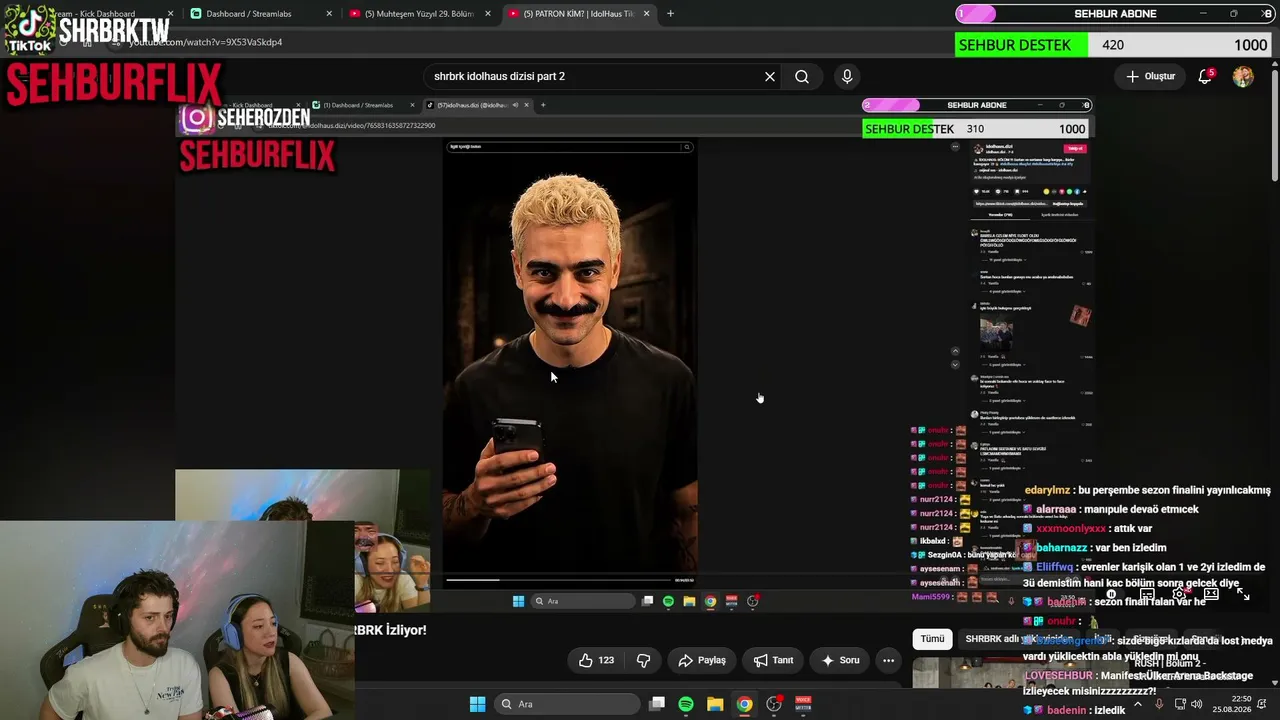Click the microphone icon in system tray
Image resolution: width=1280 pixels, height=720 pixels.
[x=1159, y=704]
